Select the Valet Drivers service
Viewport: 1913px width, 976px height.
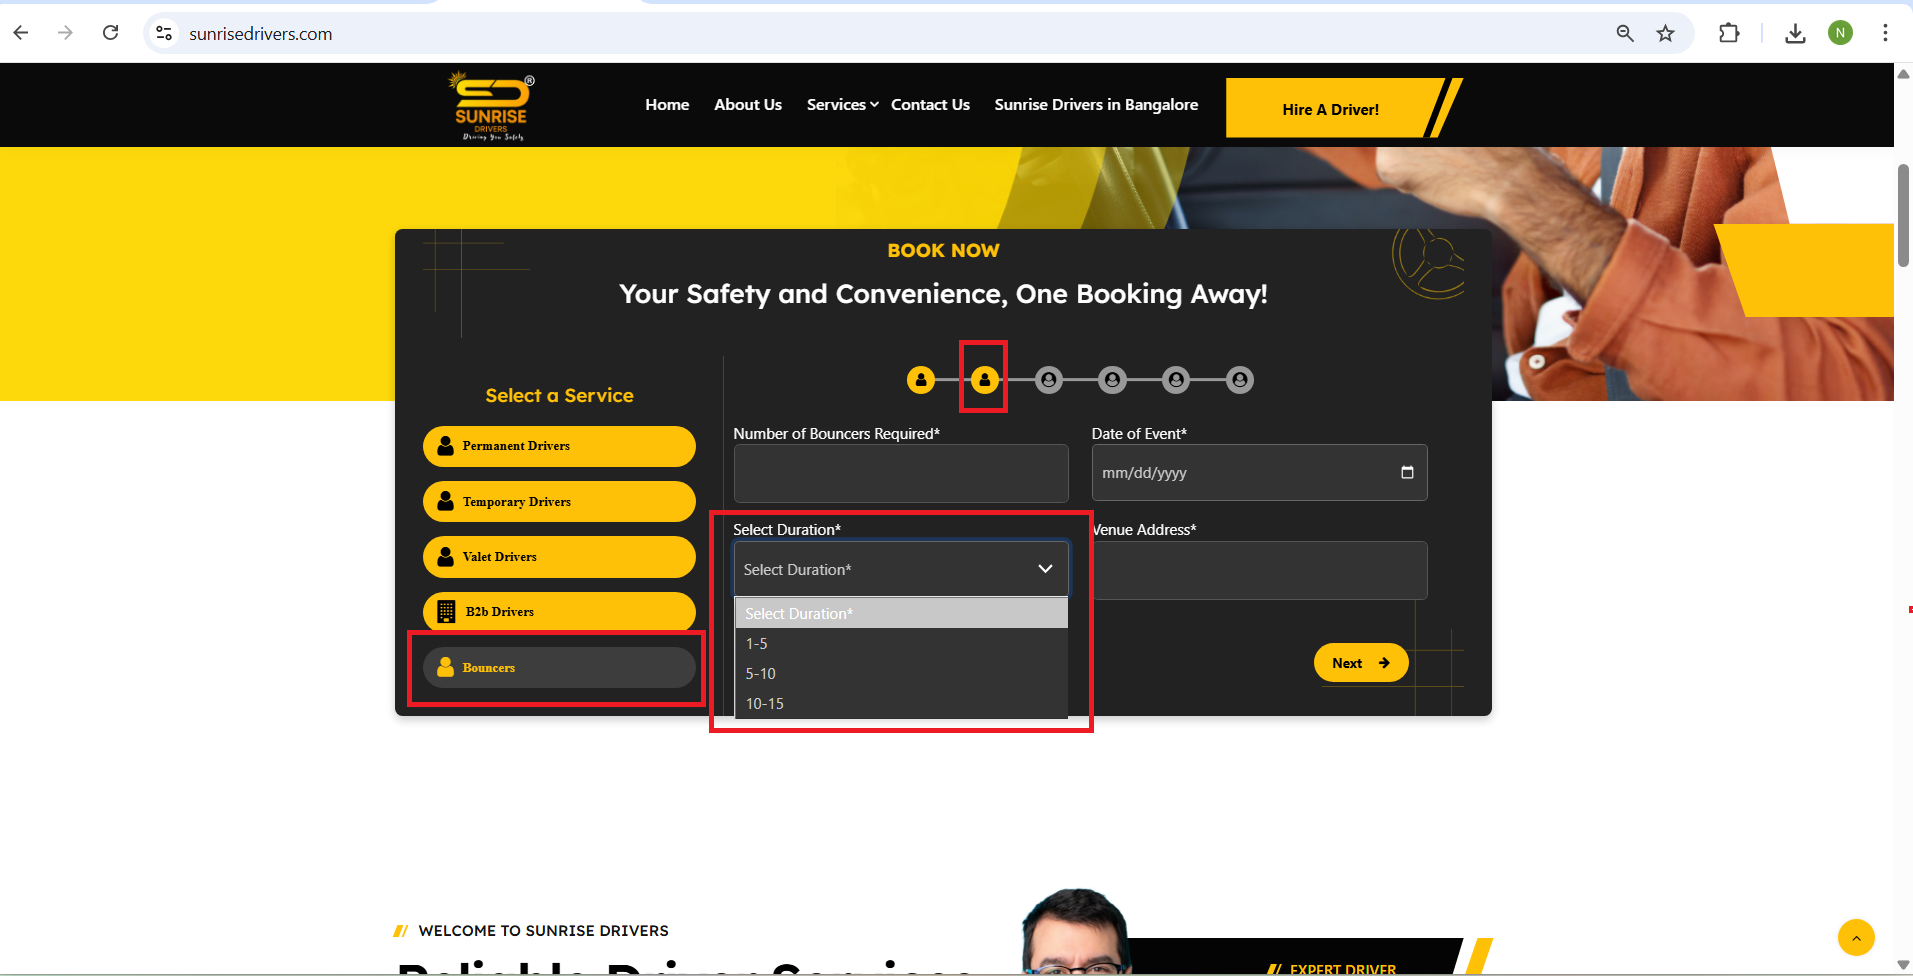tap(559, 557)
